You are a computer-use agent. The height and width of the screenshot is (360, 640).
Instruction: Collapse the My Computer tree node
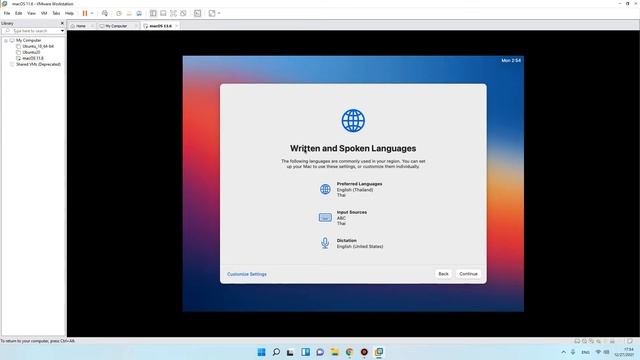click(x=6, y=40)
